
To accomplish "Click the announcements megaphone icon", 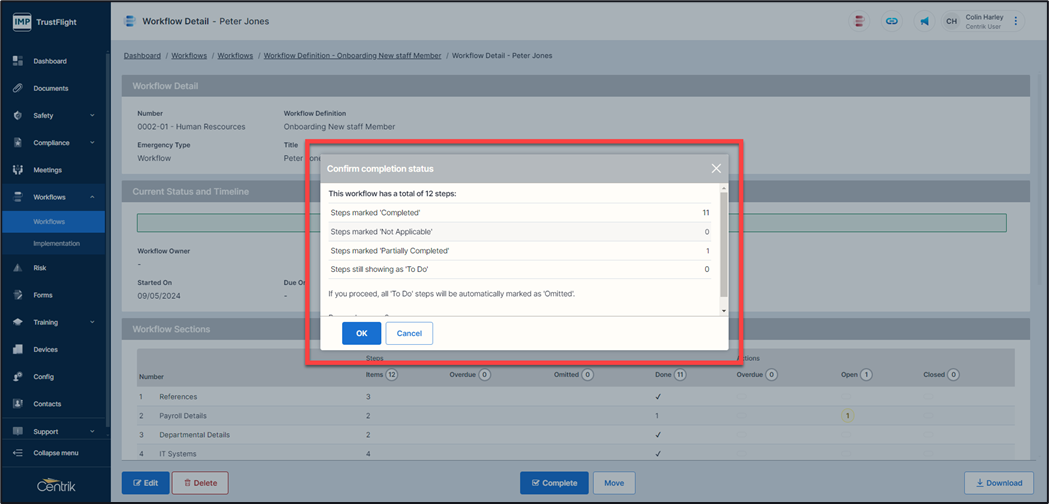I will 924,21.
